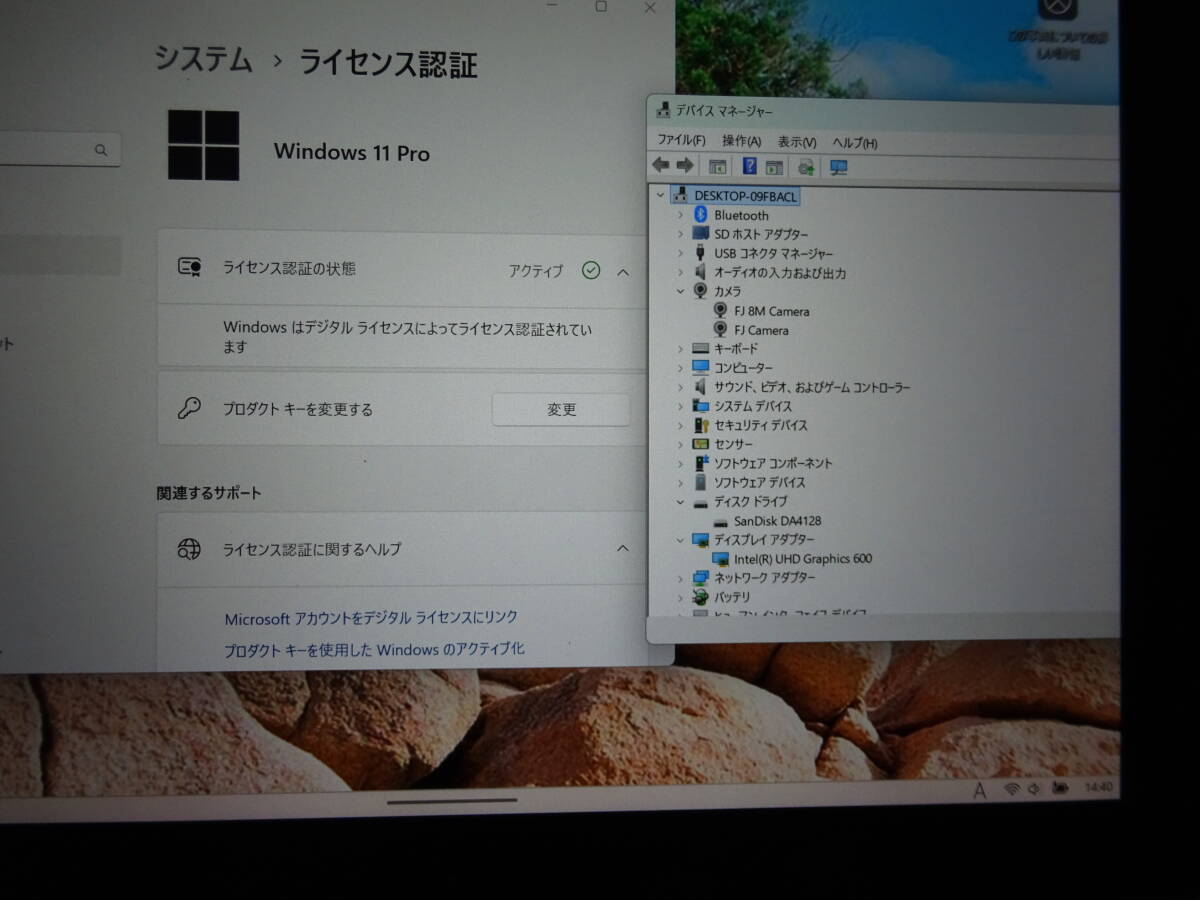This screenshot has width=1200, height=900.
Task: Click the 変更 button for product key
Action: [561, 409]
